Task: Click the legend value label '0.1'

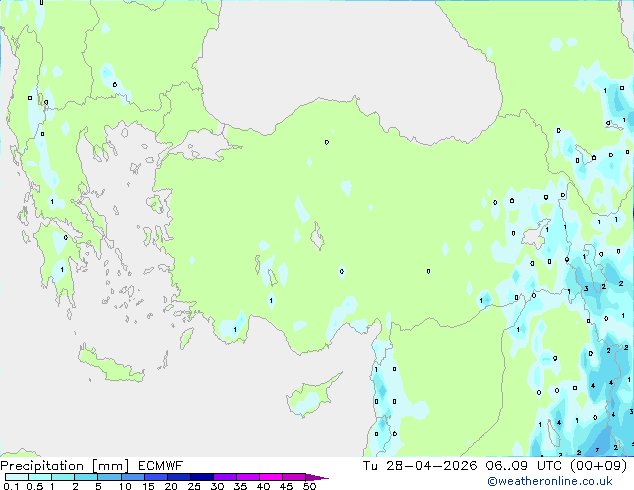Action: pyautogui.click(x=11, y=486)
